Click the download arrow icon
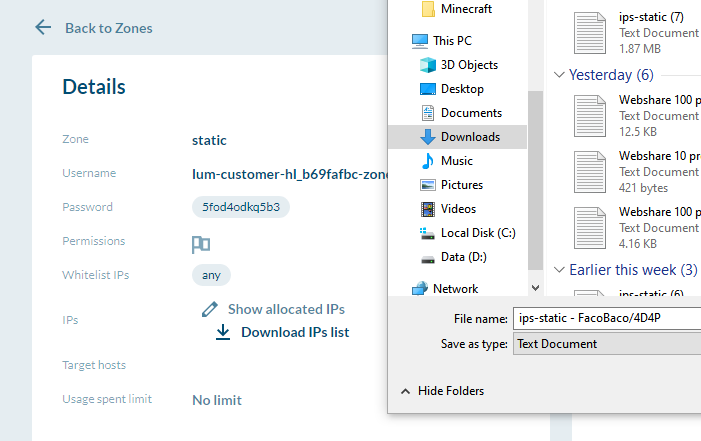The height and width of the screenshot is (441, 701). 223,332
